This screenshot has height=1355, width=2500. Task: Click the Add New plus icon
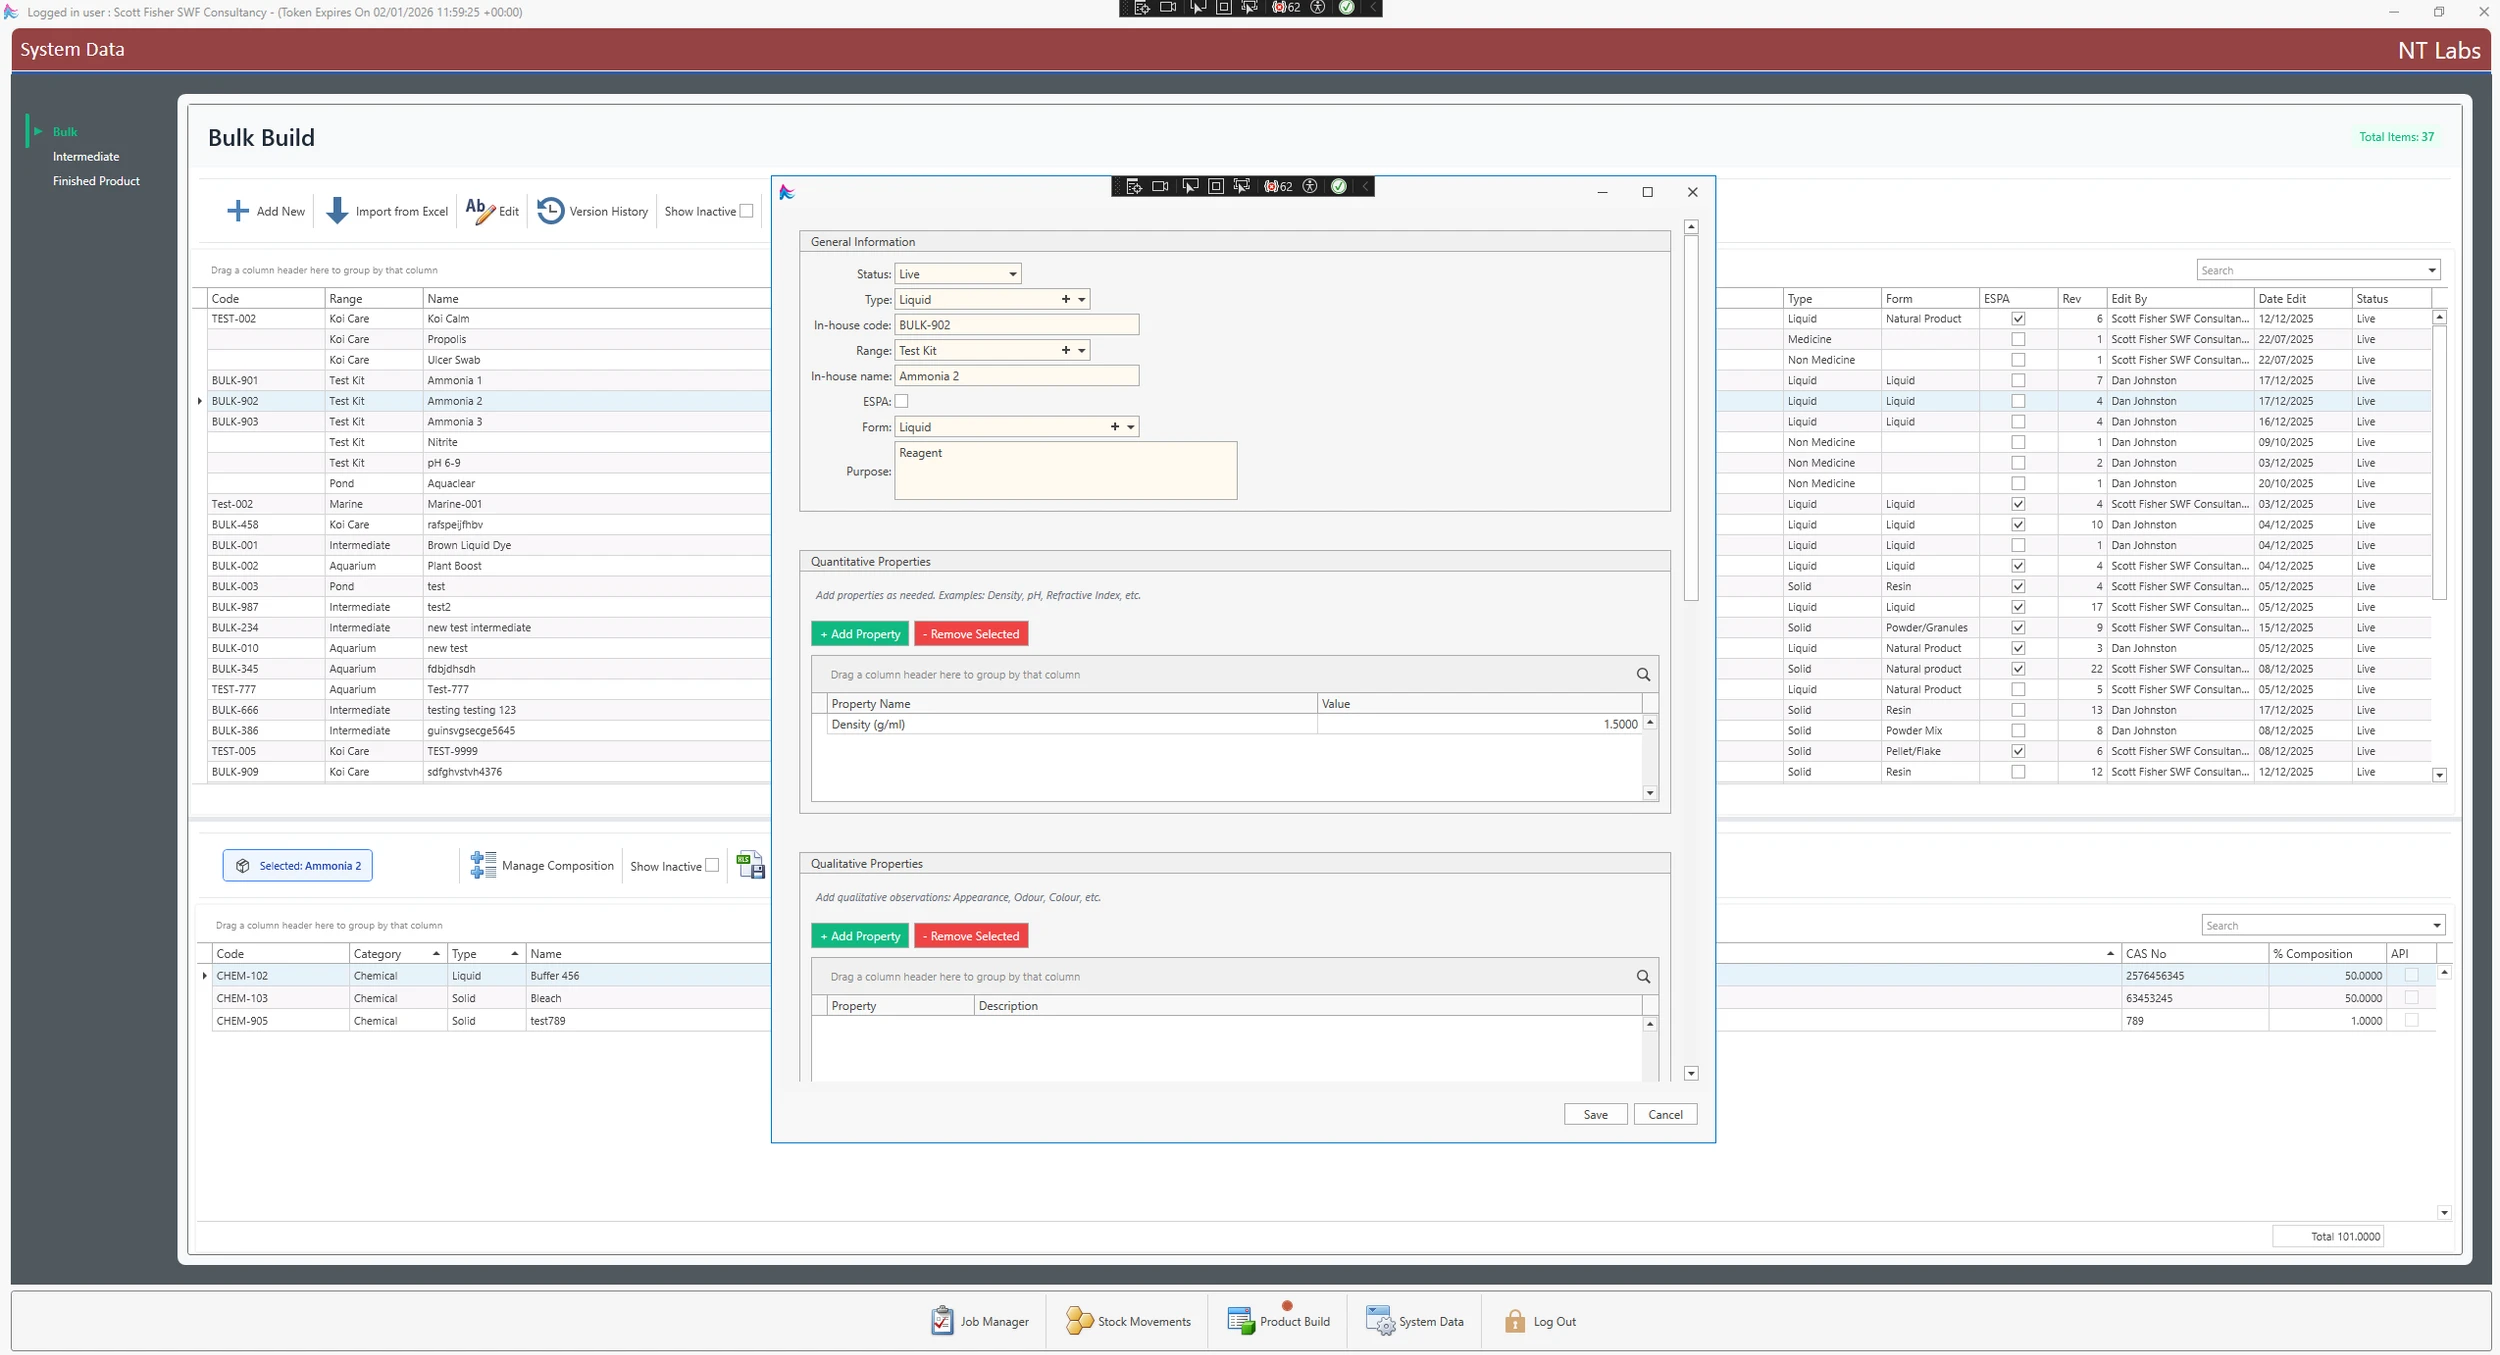pyautogui.click(x=237, y=211)
